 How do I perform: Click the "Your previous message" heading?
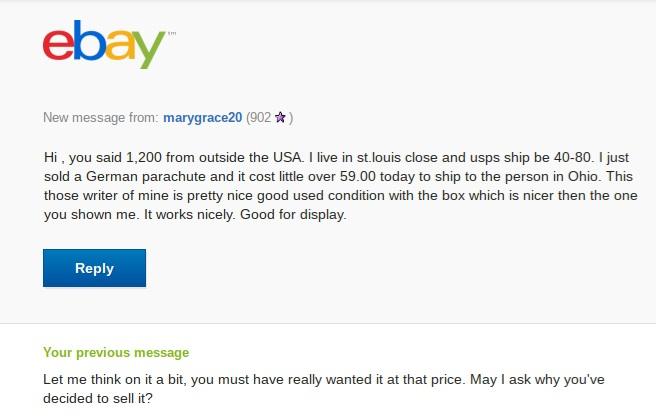pyautogui.click(x=116, y=352)
